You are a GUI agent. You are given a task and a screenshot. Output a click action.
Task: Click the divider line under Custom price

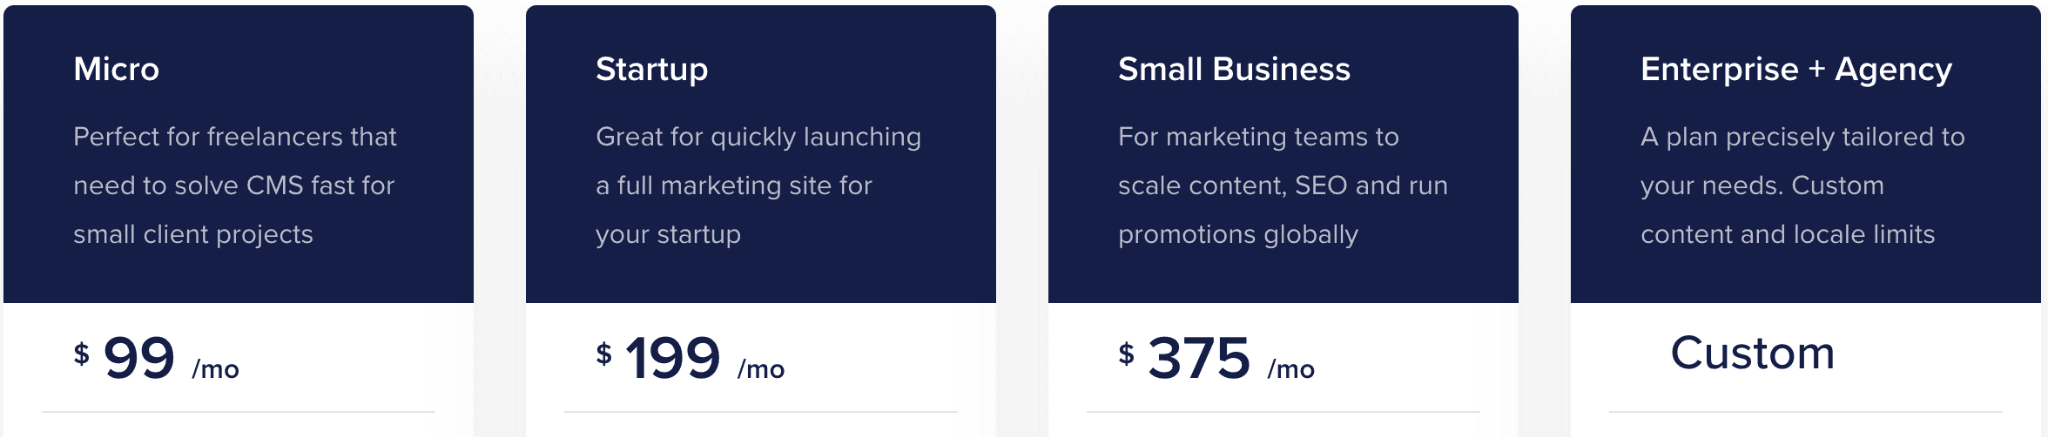click(x=1805, y=411)
